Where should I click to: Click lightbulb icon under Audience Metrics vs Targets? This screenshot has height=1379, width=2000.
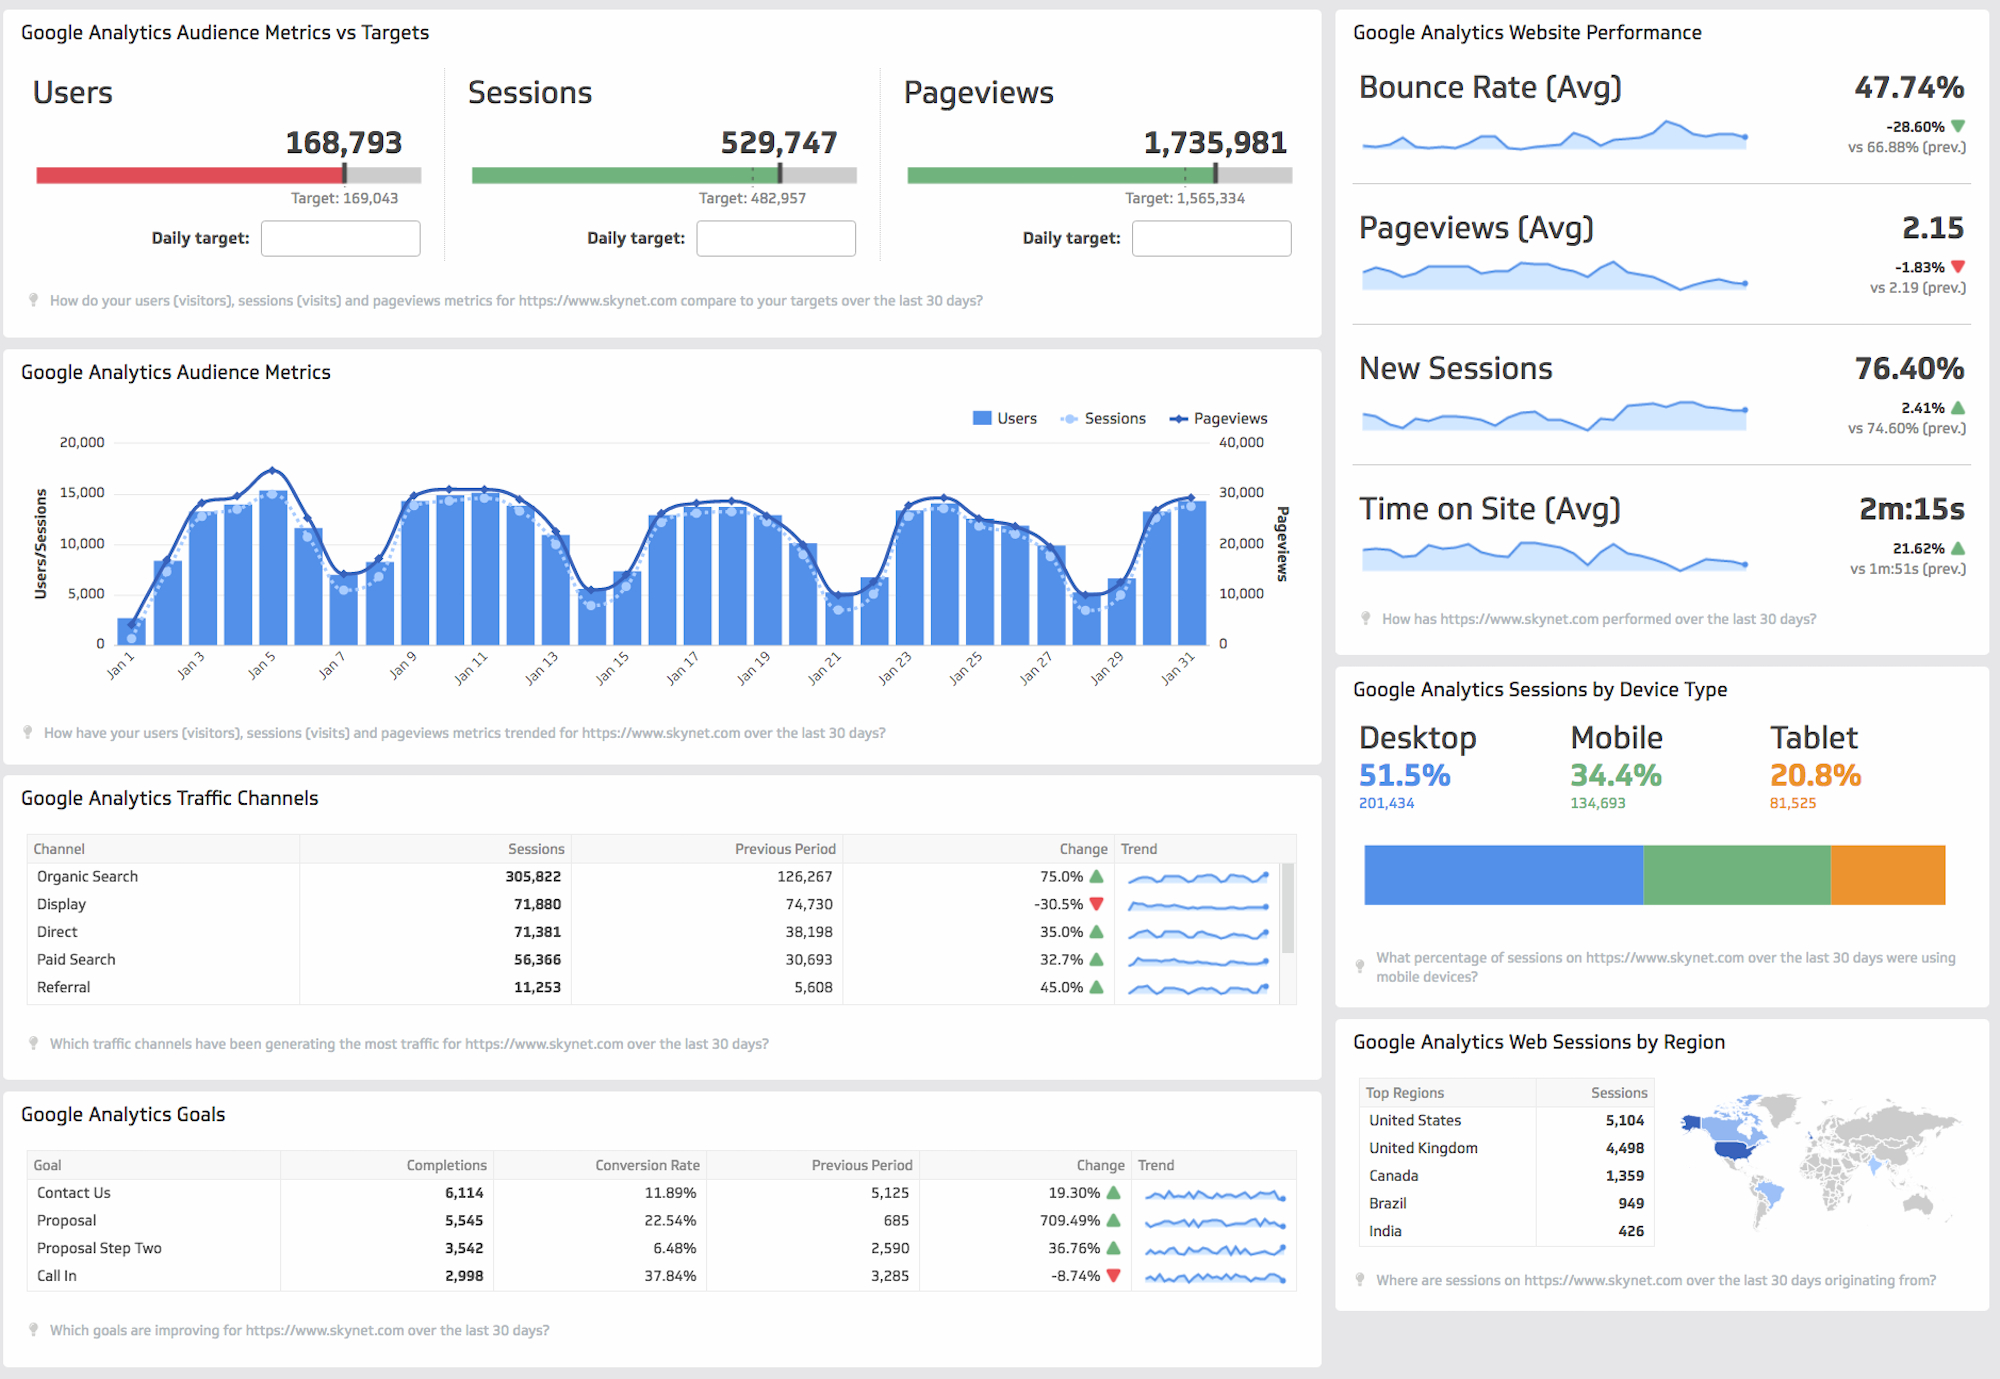[33, 300]
